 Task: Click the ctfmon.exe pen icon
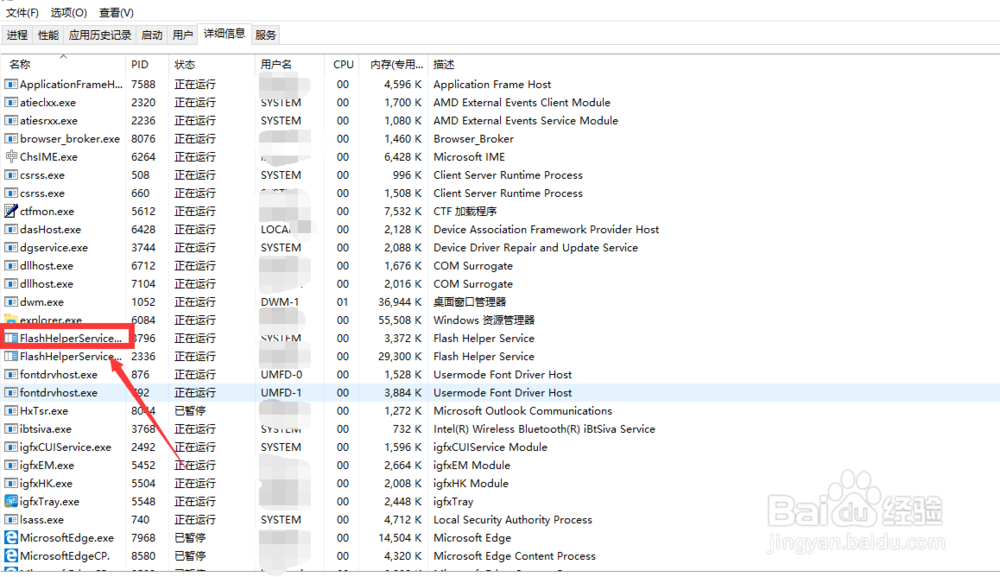coord(11,211)
